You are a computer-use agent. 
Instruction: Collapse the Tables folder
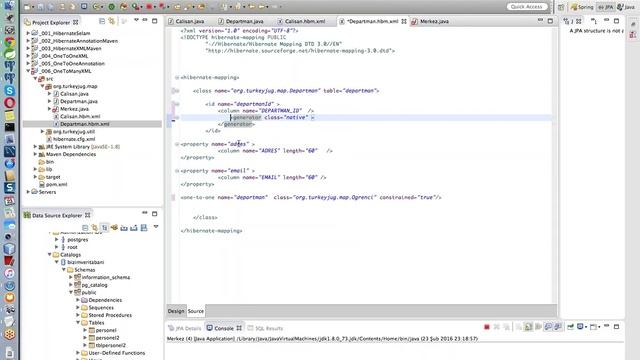pyautogui.click(x=78, y=322)
